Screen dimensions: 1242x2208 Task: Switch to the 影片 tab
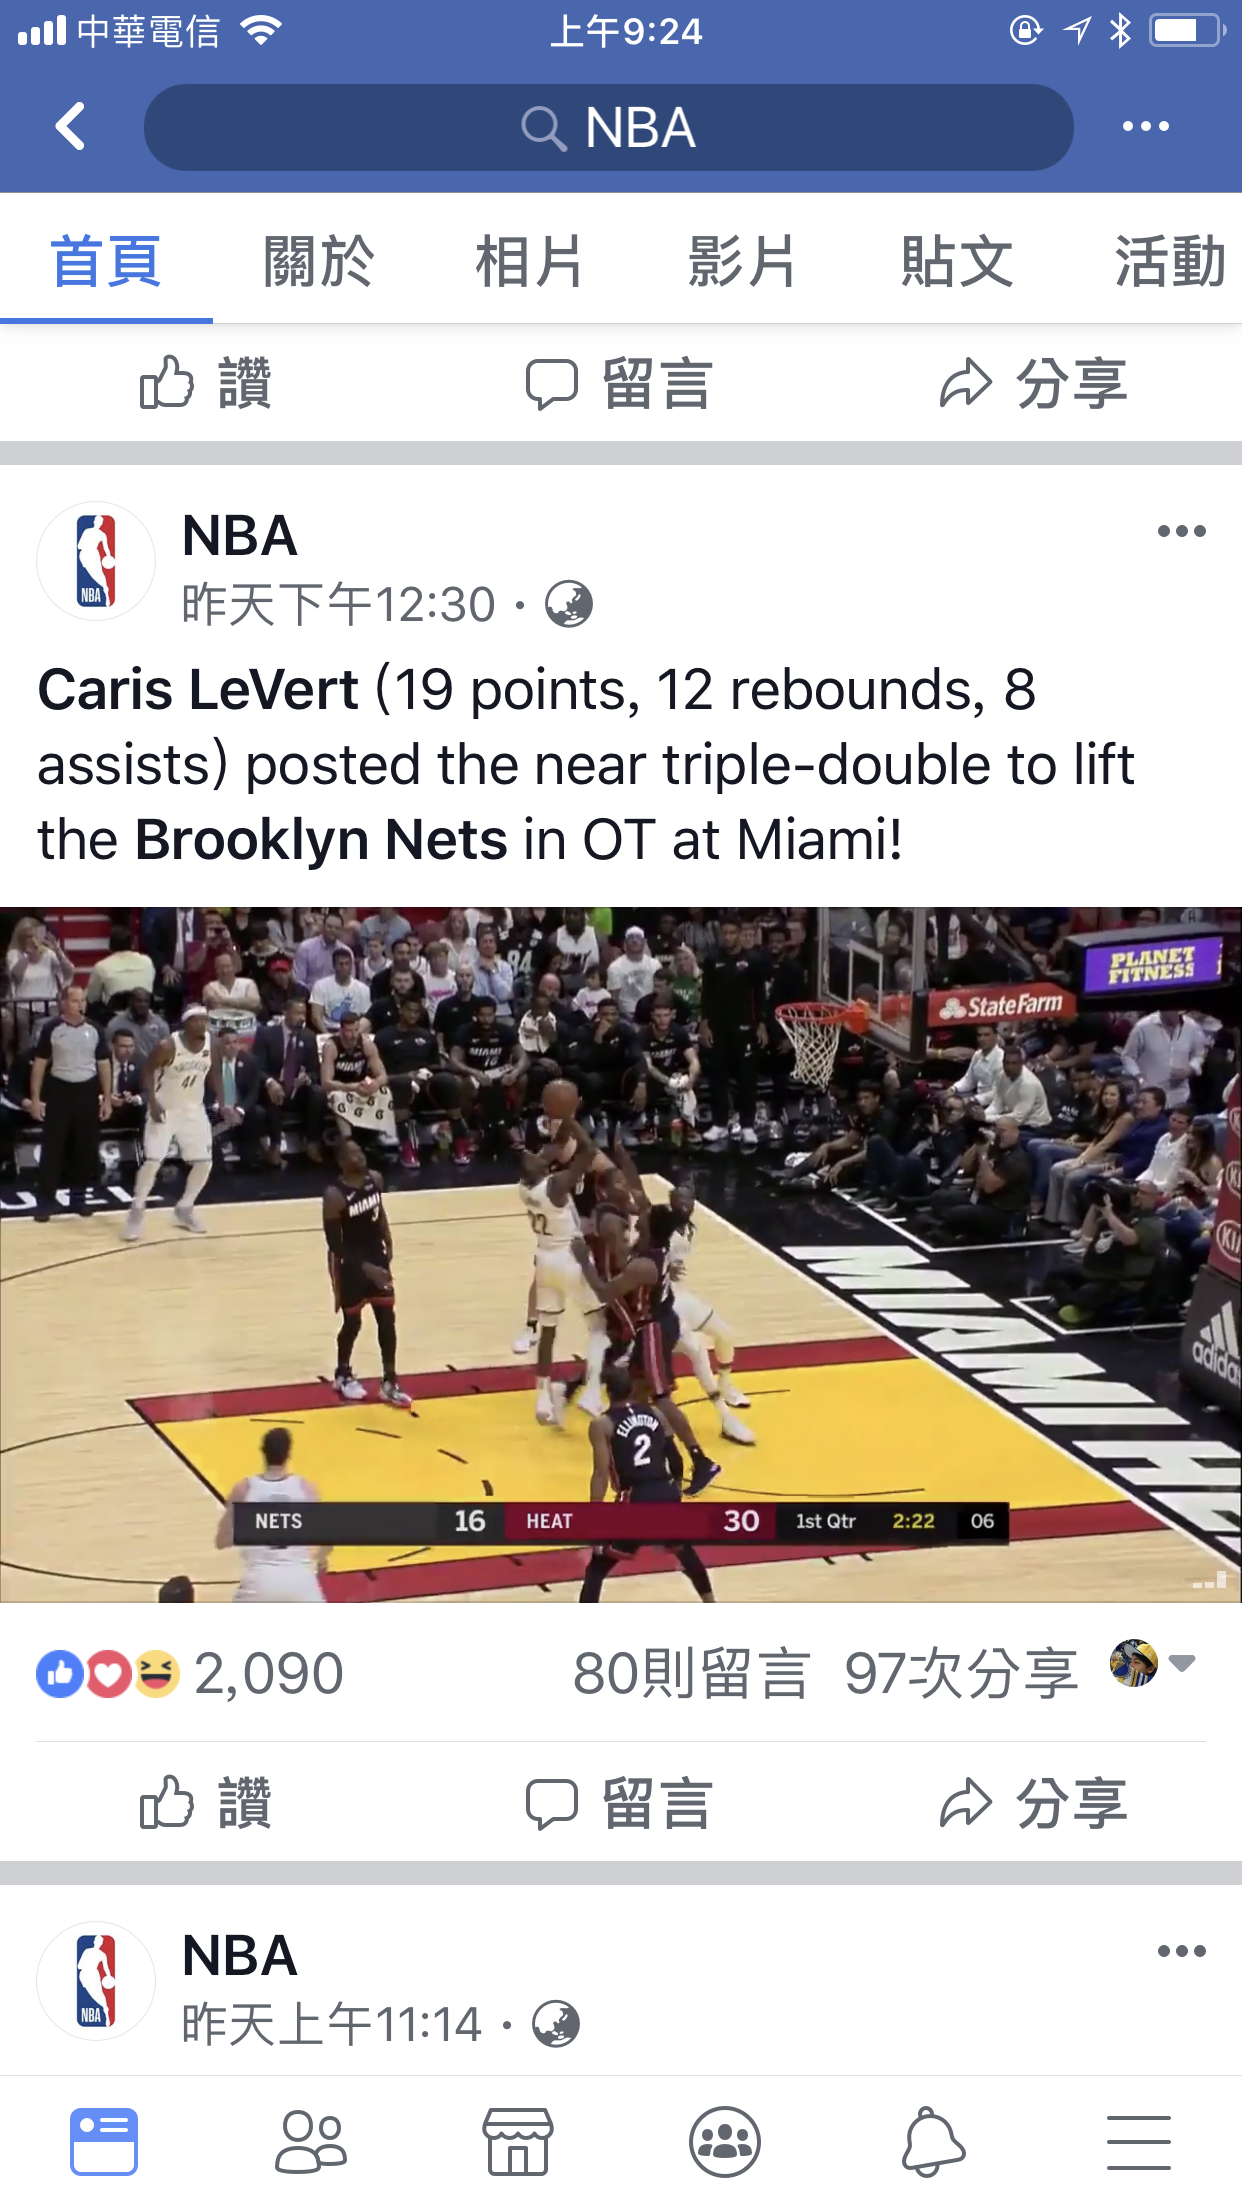pyautogui.click(x=742, y=262)
